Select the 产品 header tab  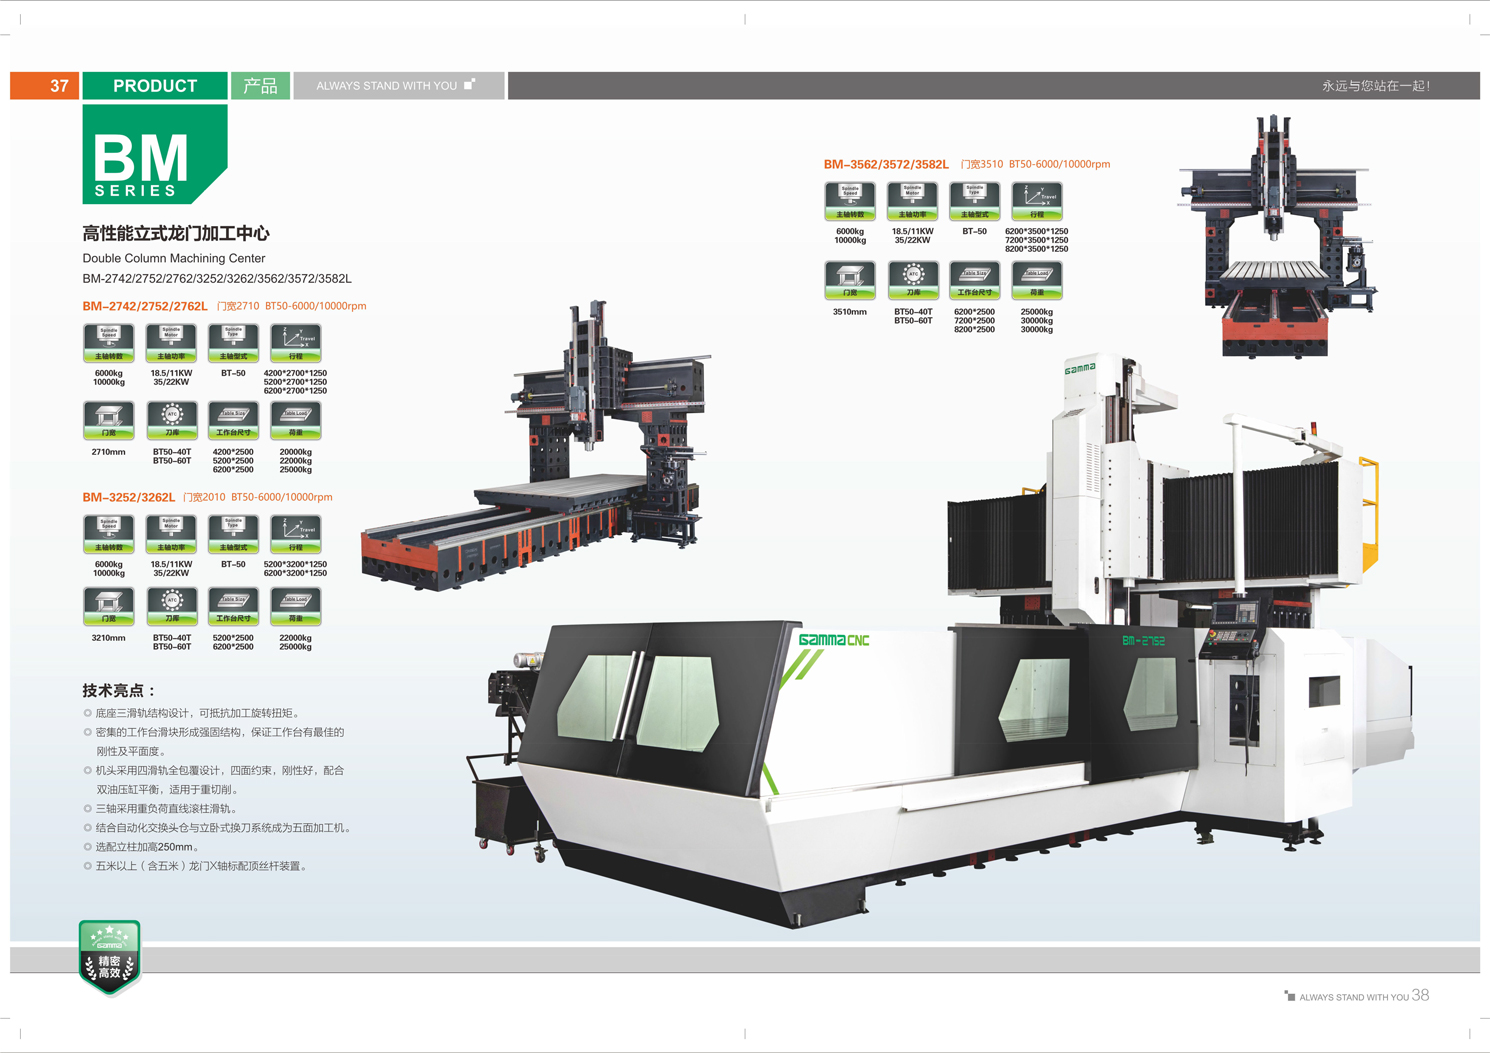(261, 86)
